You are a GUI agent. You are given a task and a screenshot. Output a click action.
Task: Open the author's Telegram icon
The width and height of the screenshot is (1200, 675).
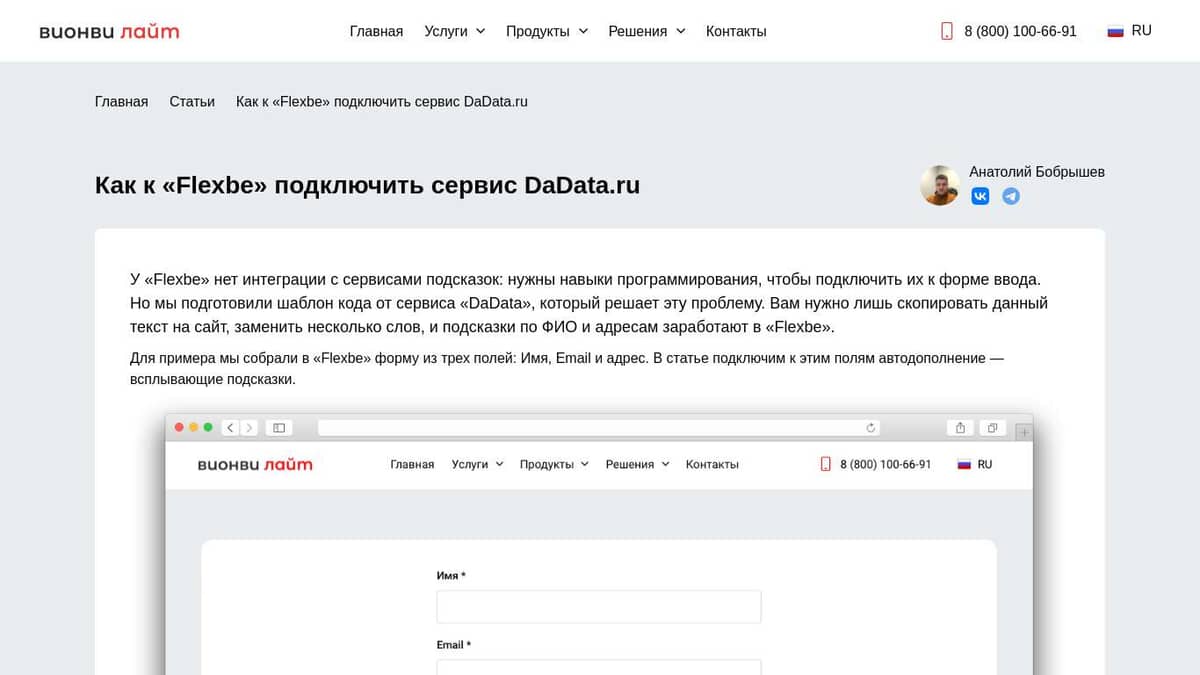[1010, 196]
